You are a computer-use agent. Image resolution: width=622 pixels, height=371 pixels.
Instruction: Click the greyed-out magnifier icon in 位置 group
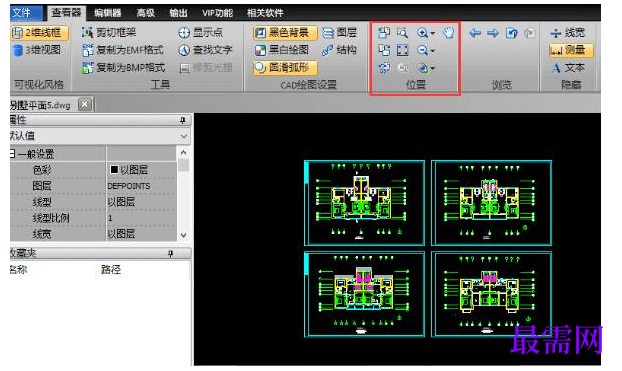tap(403, 68)
